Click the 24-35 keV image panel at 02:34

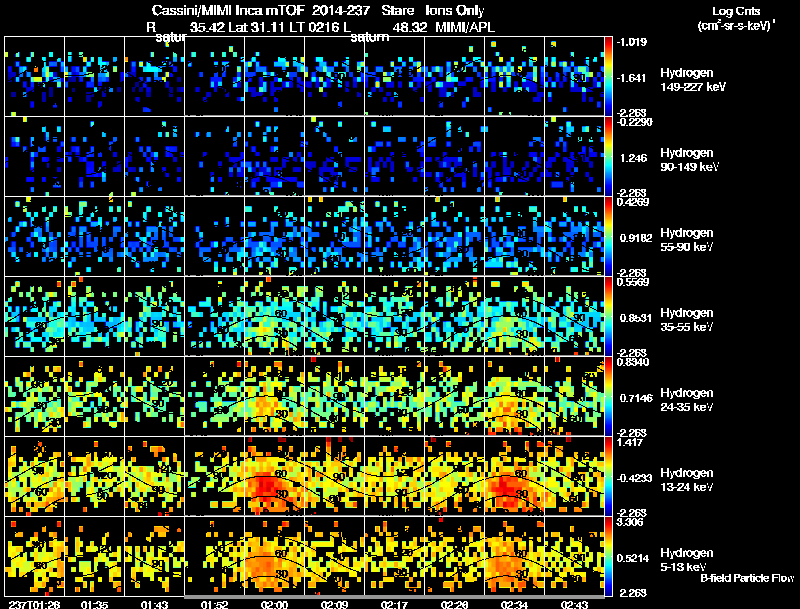coord(514,396)
